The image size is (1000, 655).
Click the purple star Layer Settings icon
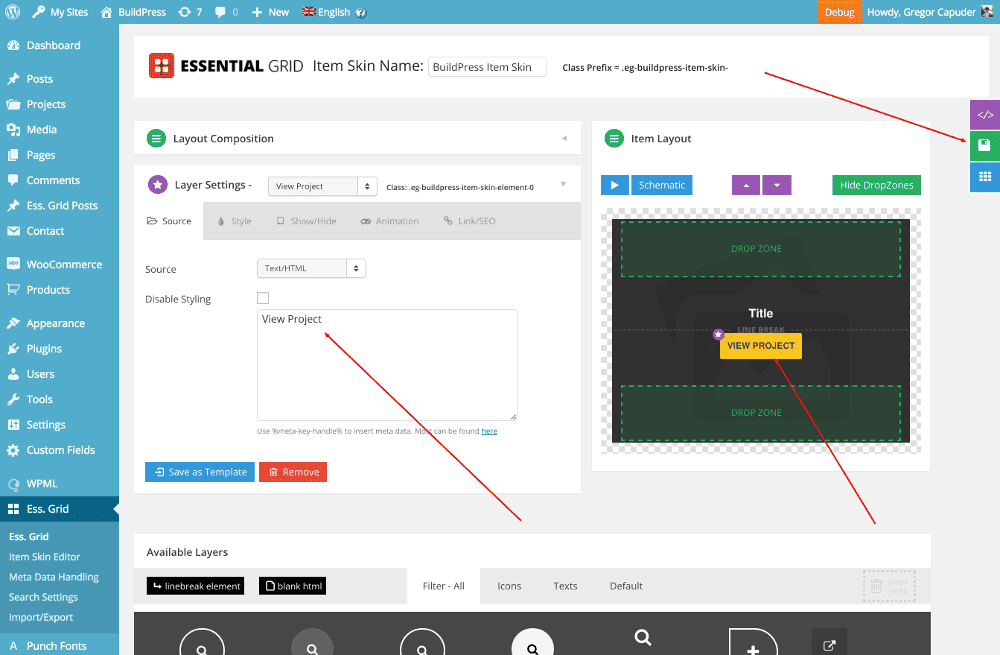[x=158, y=184]
